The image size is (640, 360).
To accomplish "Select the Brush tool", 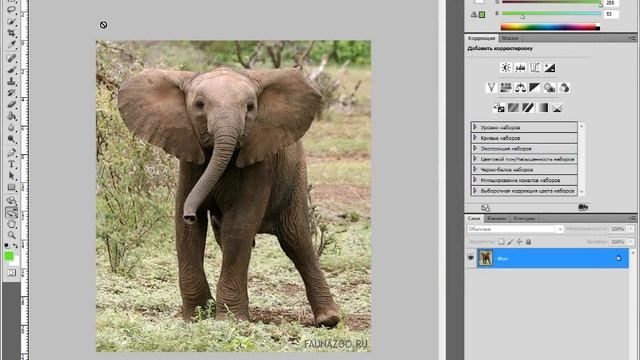I will (11, 70).
